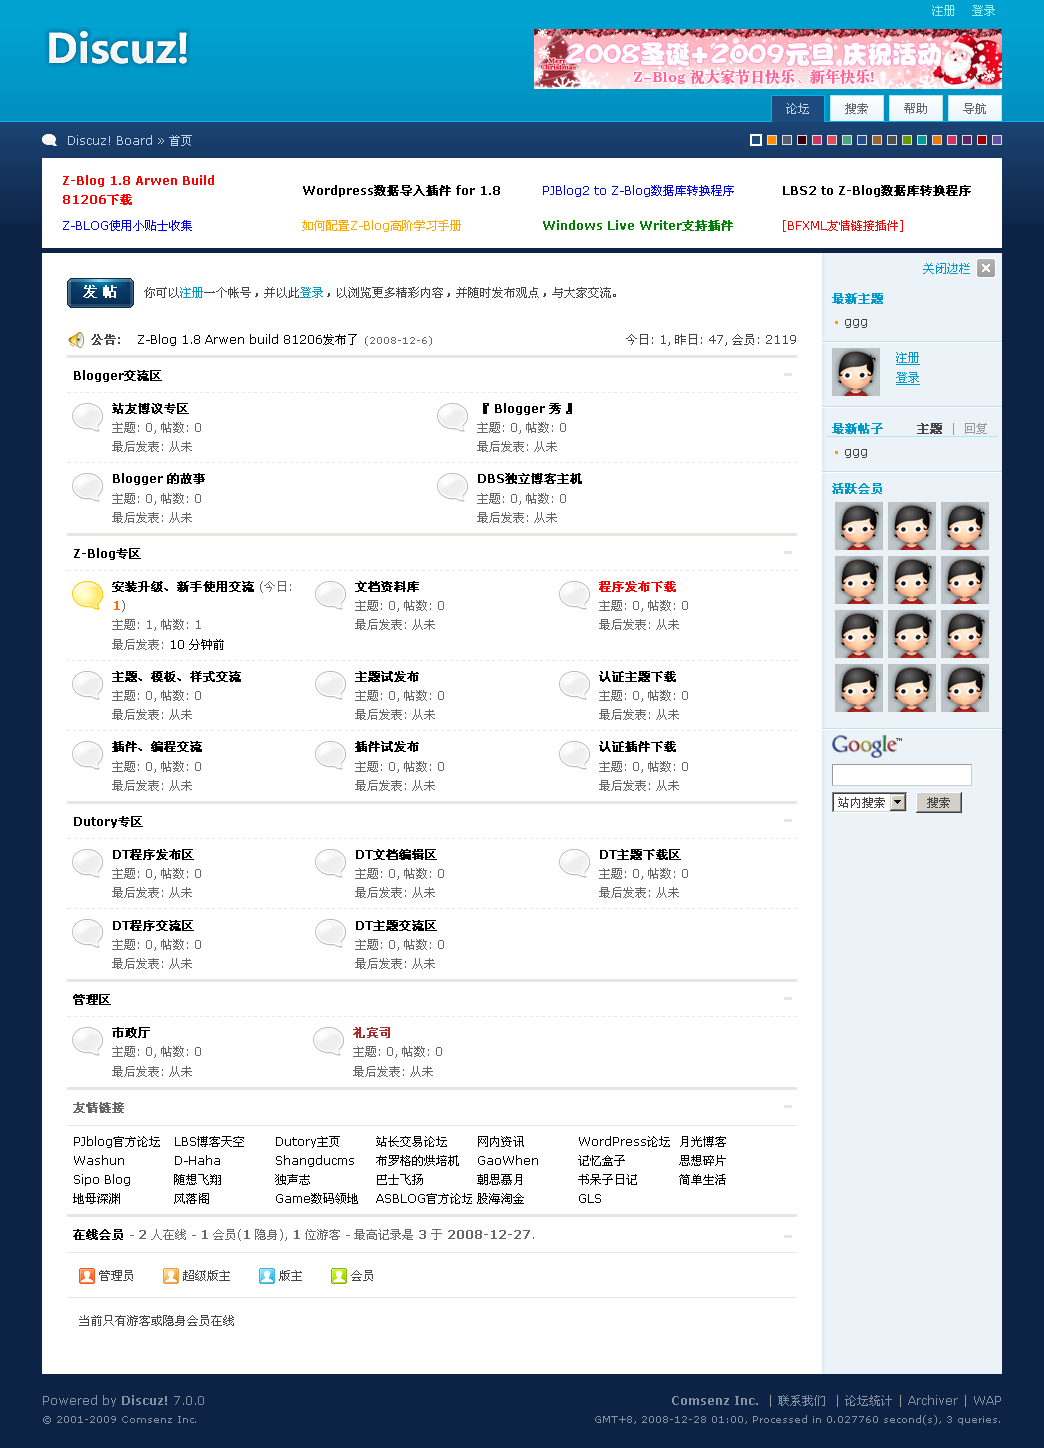This screenshot has height=1448, width=1044.
Task: Click the guest avatar beside 注册 in sidebar
Action: (856, 372)
